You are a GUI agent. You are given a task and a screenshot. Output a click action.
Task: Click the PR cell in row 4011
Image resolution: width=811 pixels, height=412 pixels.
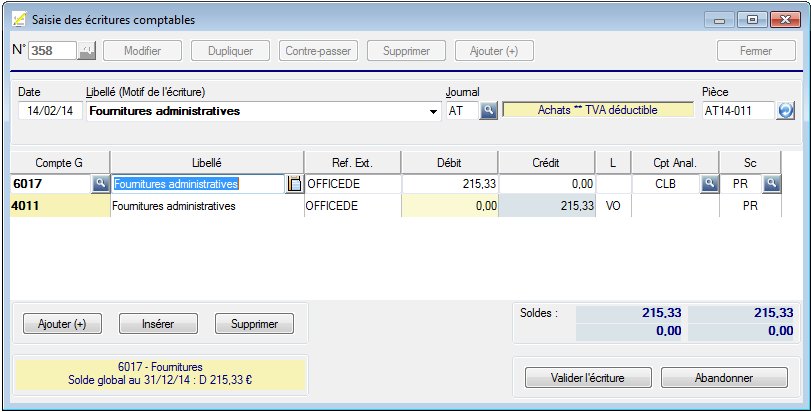tap(750, 206)
